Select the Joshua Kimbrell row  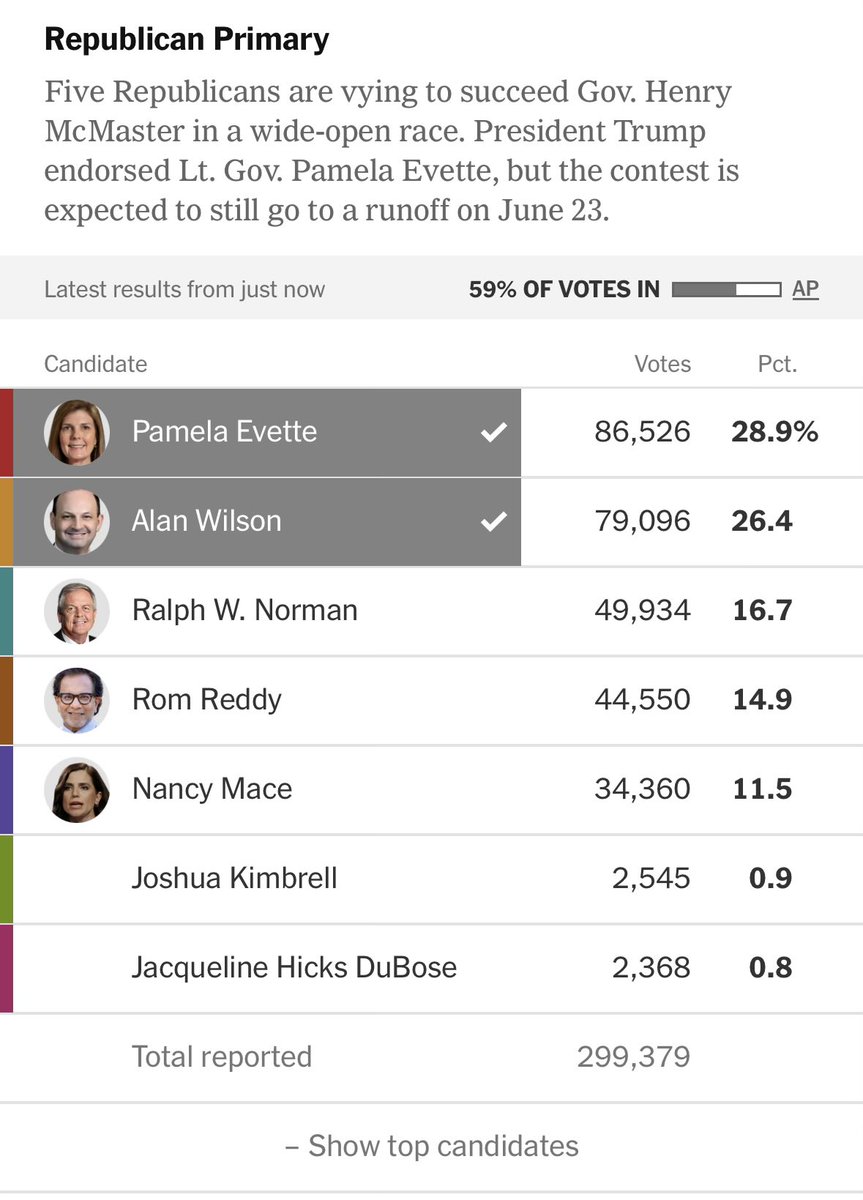tap(431, 879)
